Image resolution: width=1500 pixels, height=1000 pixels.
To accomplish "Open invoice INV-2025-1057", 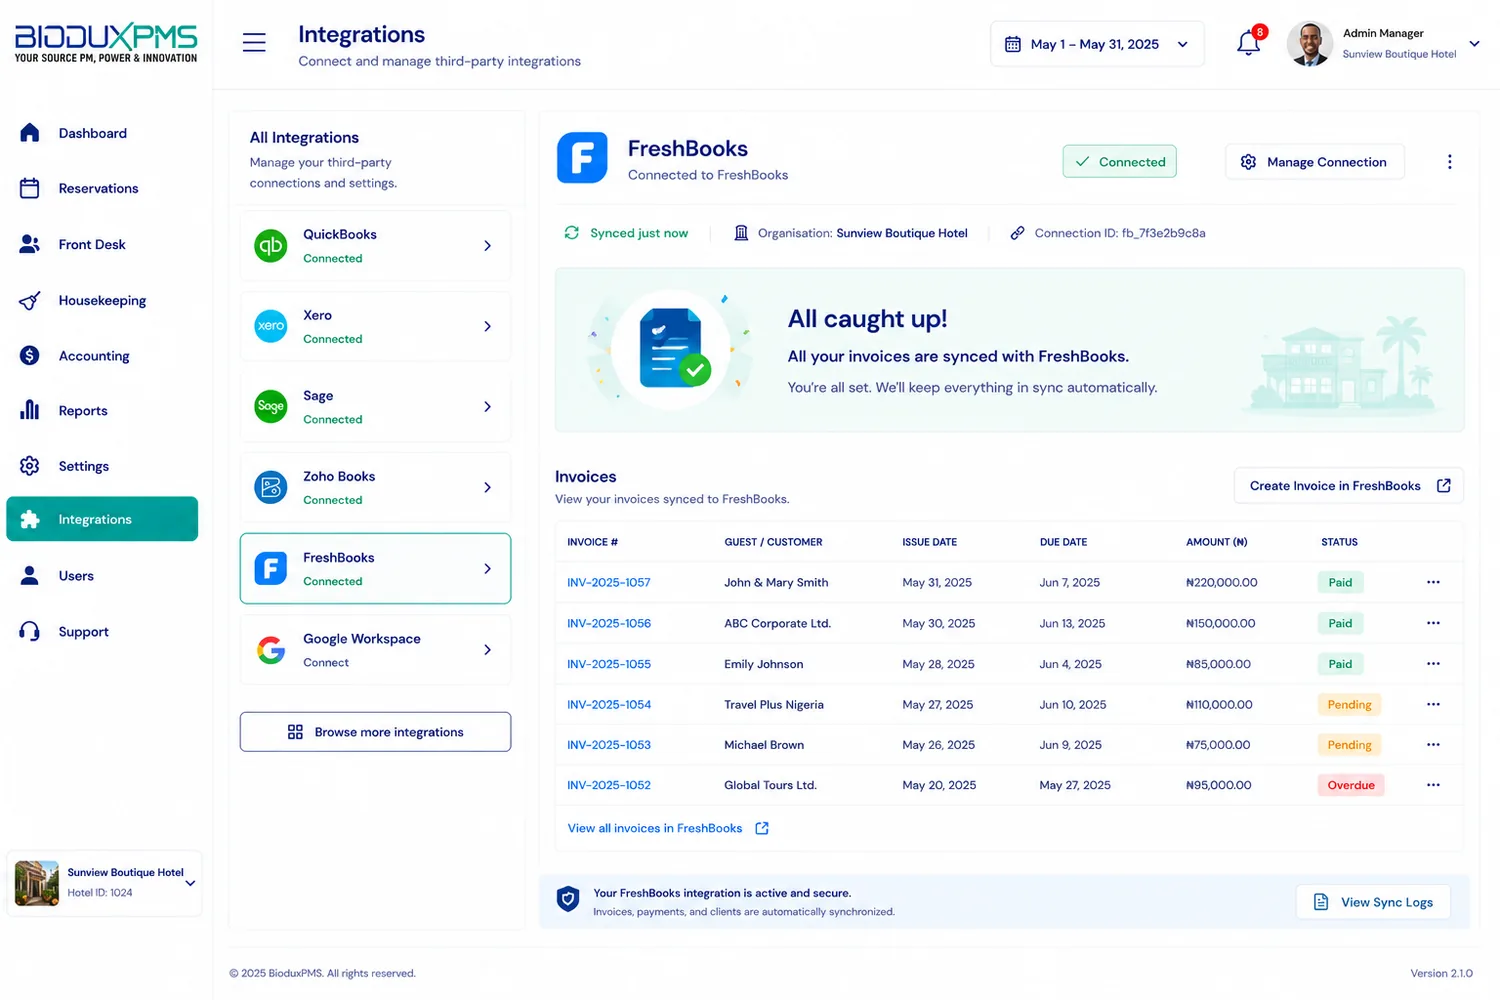I will (609, 582).
